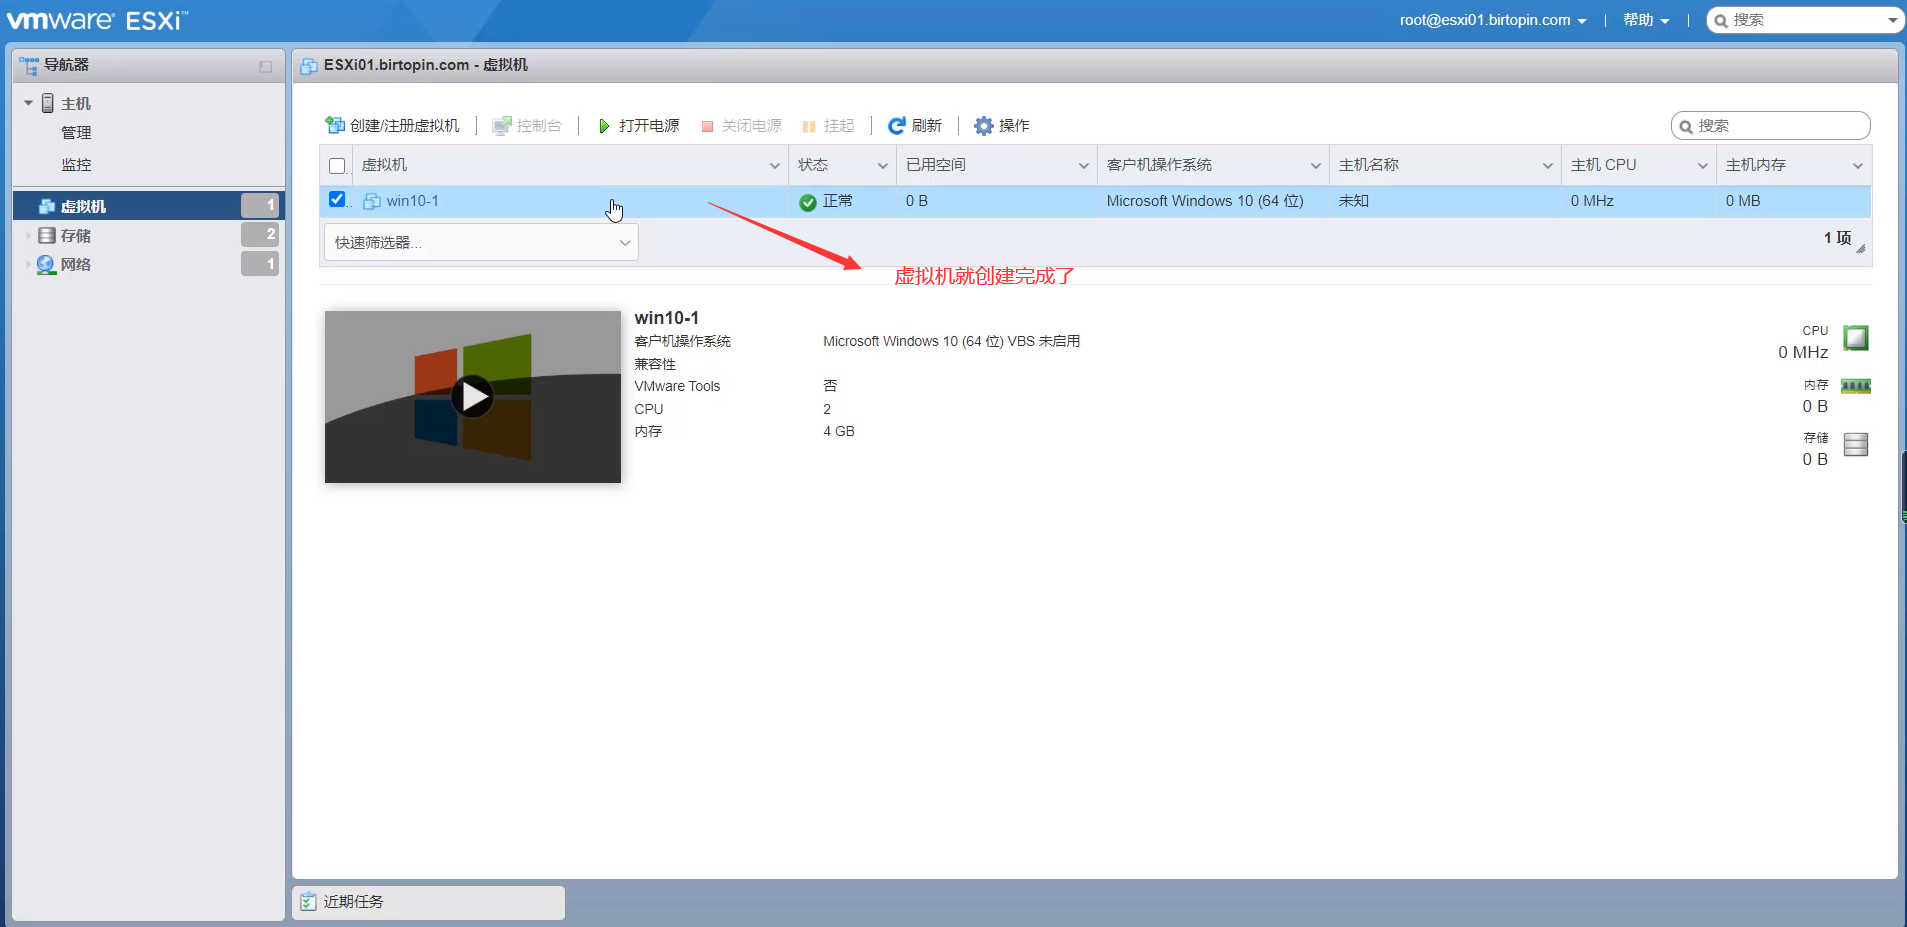
Task: Open the 帮助 help menu
Action: (x=1646, y=20)
